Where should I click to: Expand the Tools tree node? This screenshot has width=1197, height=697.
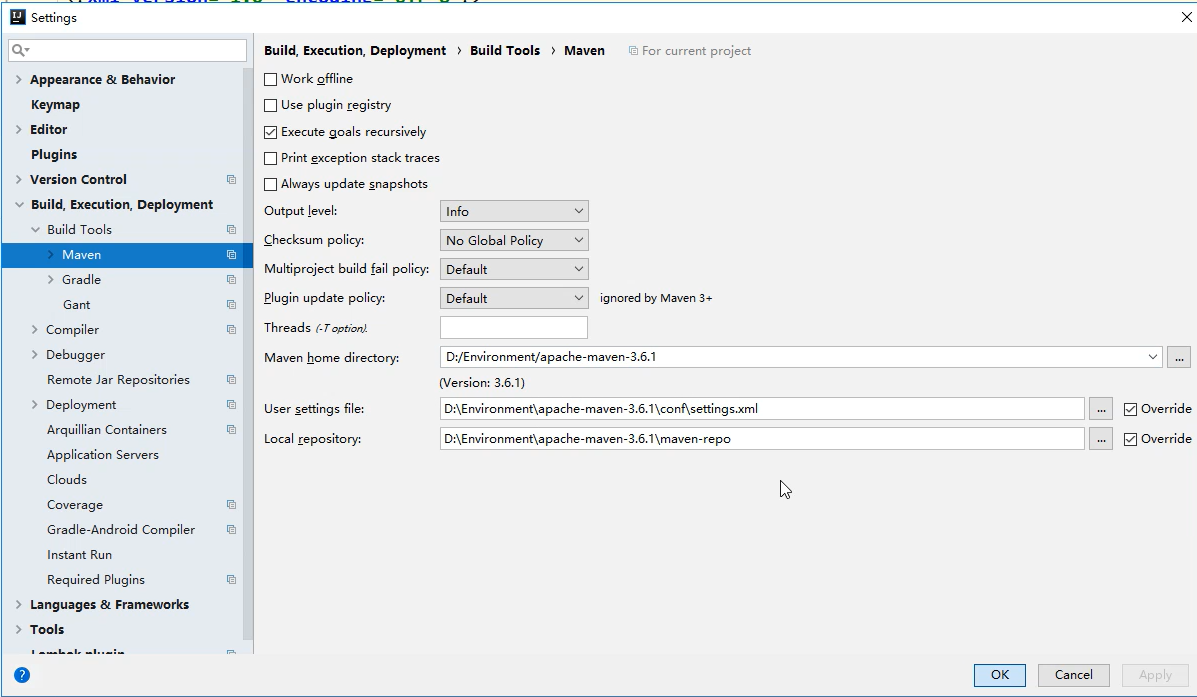tap(18, 630)
